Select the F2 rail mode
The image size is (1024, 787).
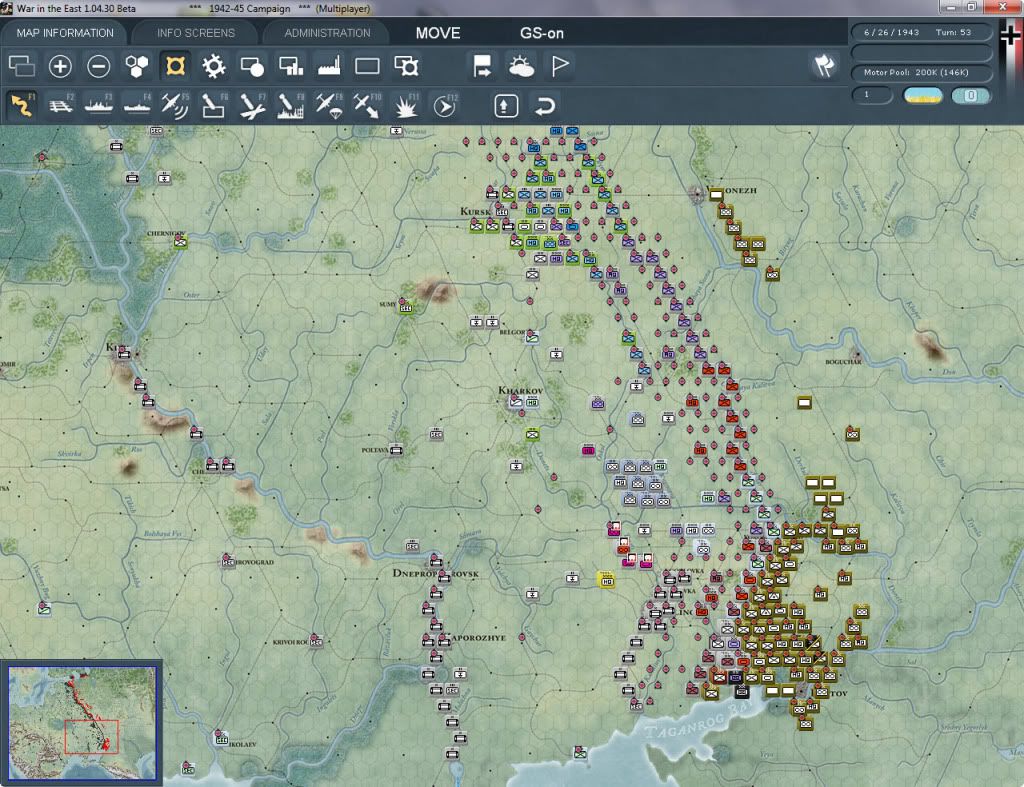pyautogui.click(x=61, y=105)
